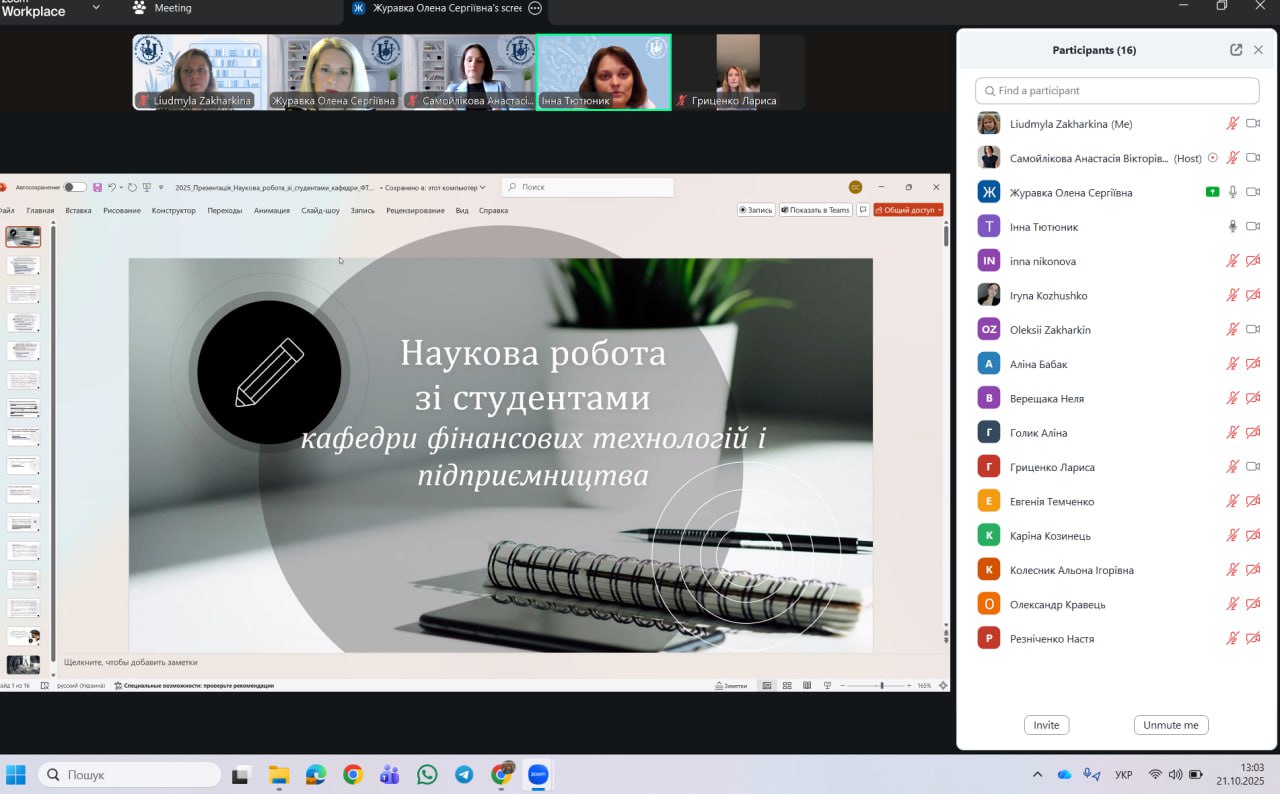Click the Zoom icon in the taskbar
This screenshot has width=1280, height=794.
[538, 775]
